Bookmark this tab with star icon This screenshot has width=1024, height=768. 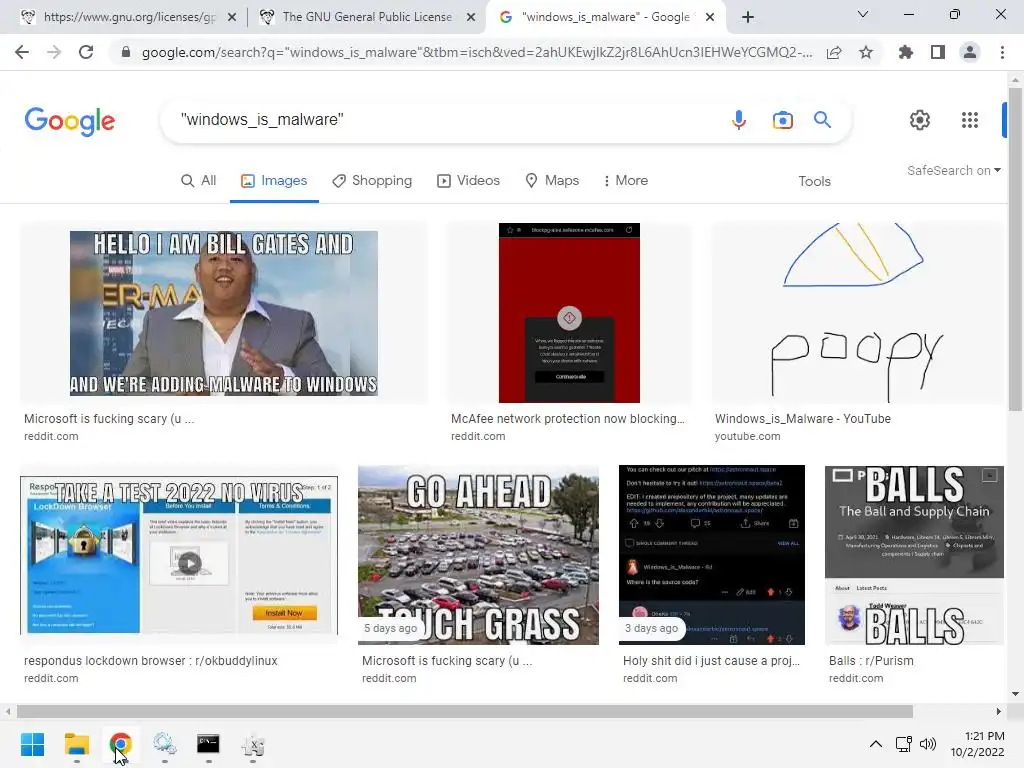[x=866, y=52]
